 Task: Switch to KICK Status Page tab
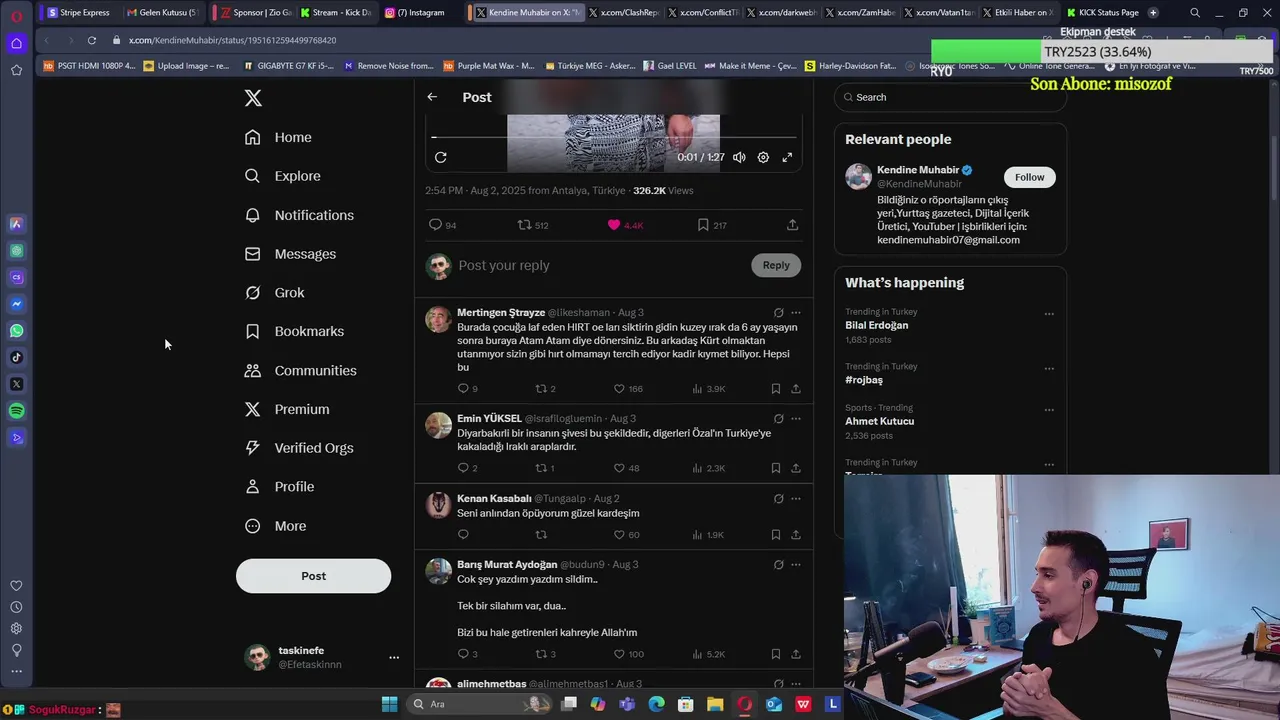click(x=1101, y=12)
